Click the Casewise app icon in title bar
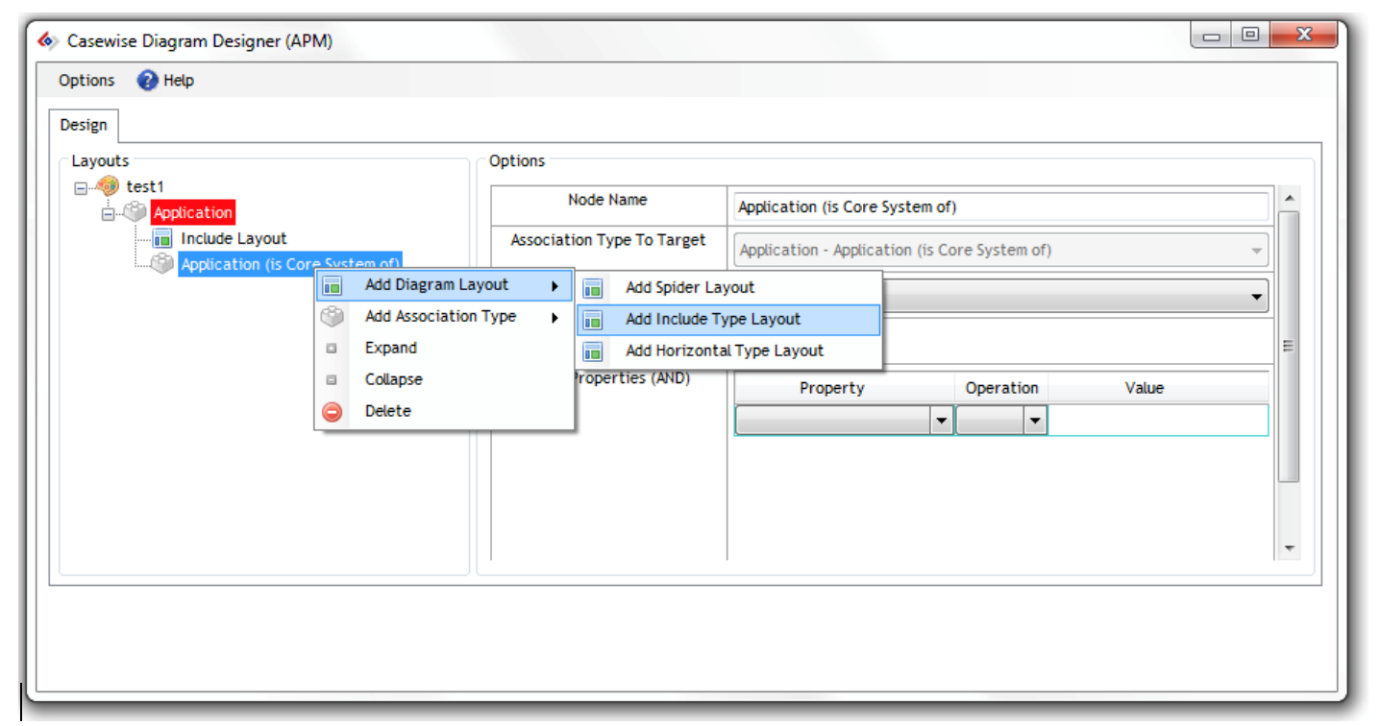1380x726 pixels. pyautogui.click(x=46, y=41)
